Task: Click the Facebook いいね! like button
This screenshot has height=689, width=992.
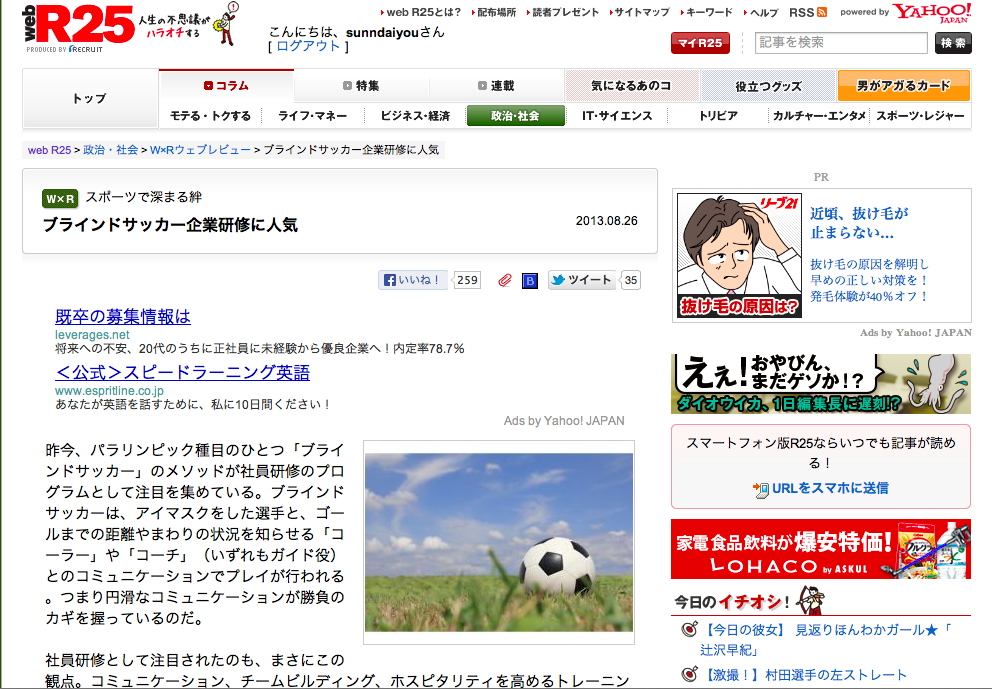Action: [412, 280]
